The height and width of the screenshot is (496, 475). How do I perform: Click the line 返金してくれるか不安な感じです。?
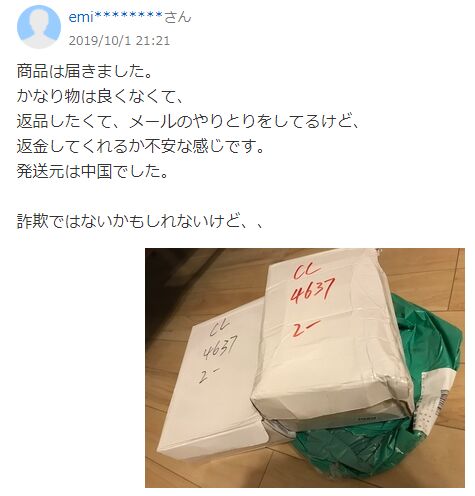tap(140, 146)
